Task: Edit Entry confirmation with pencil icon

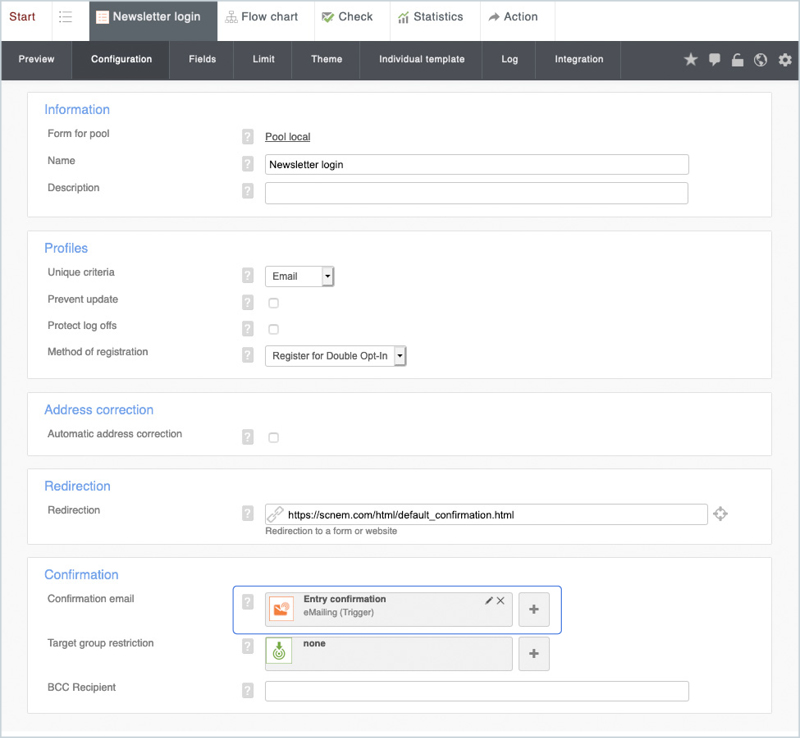Action: [x=489, y=600]
